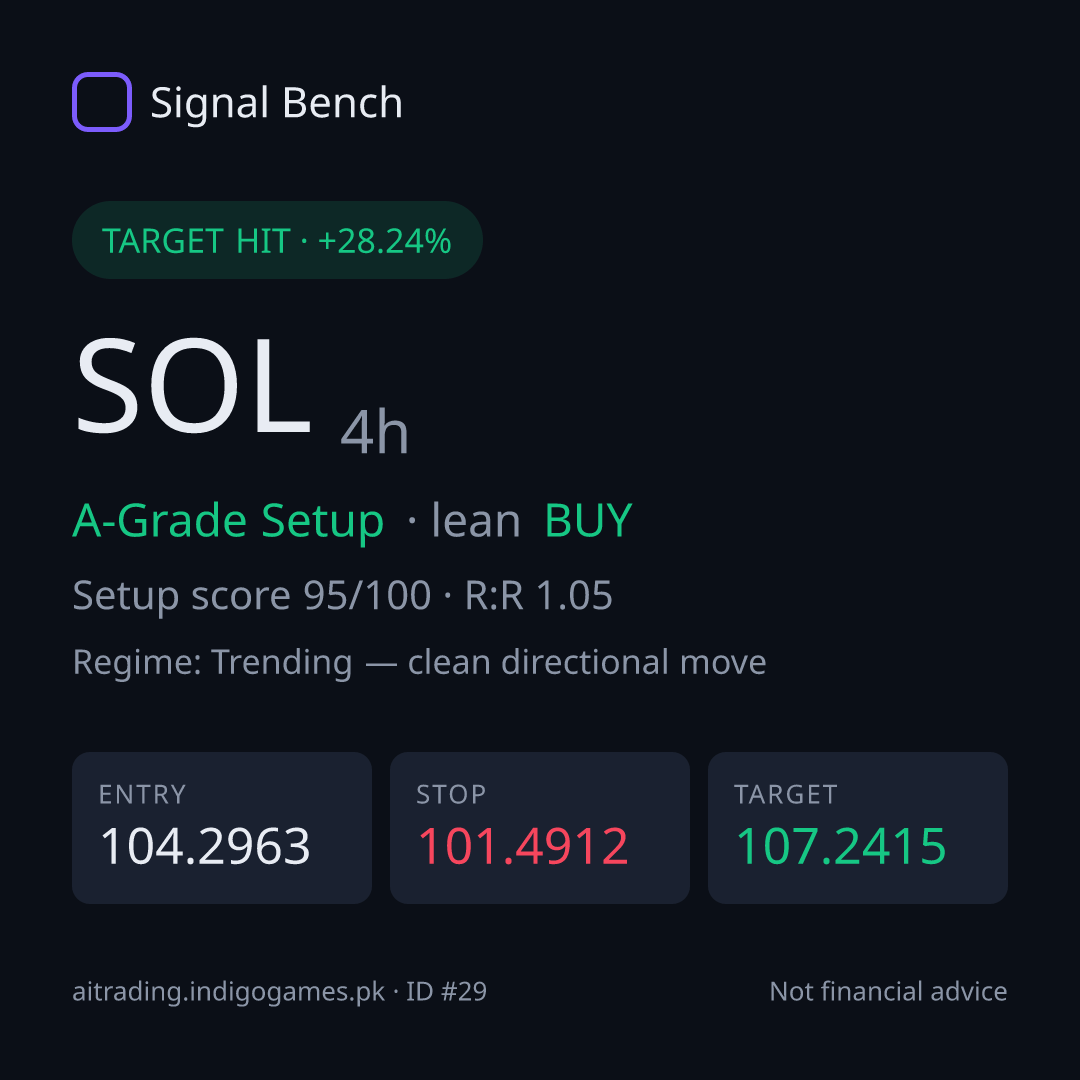1080x1080 pixels.
Task: Open the ENTRY price card
Action: tap(222, 828)
